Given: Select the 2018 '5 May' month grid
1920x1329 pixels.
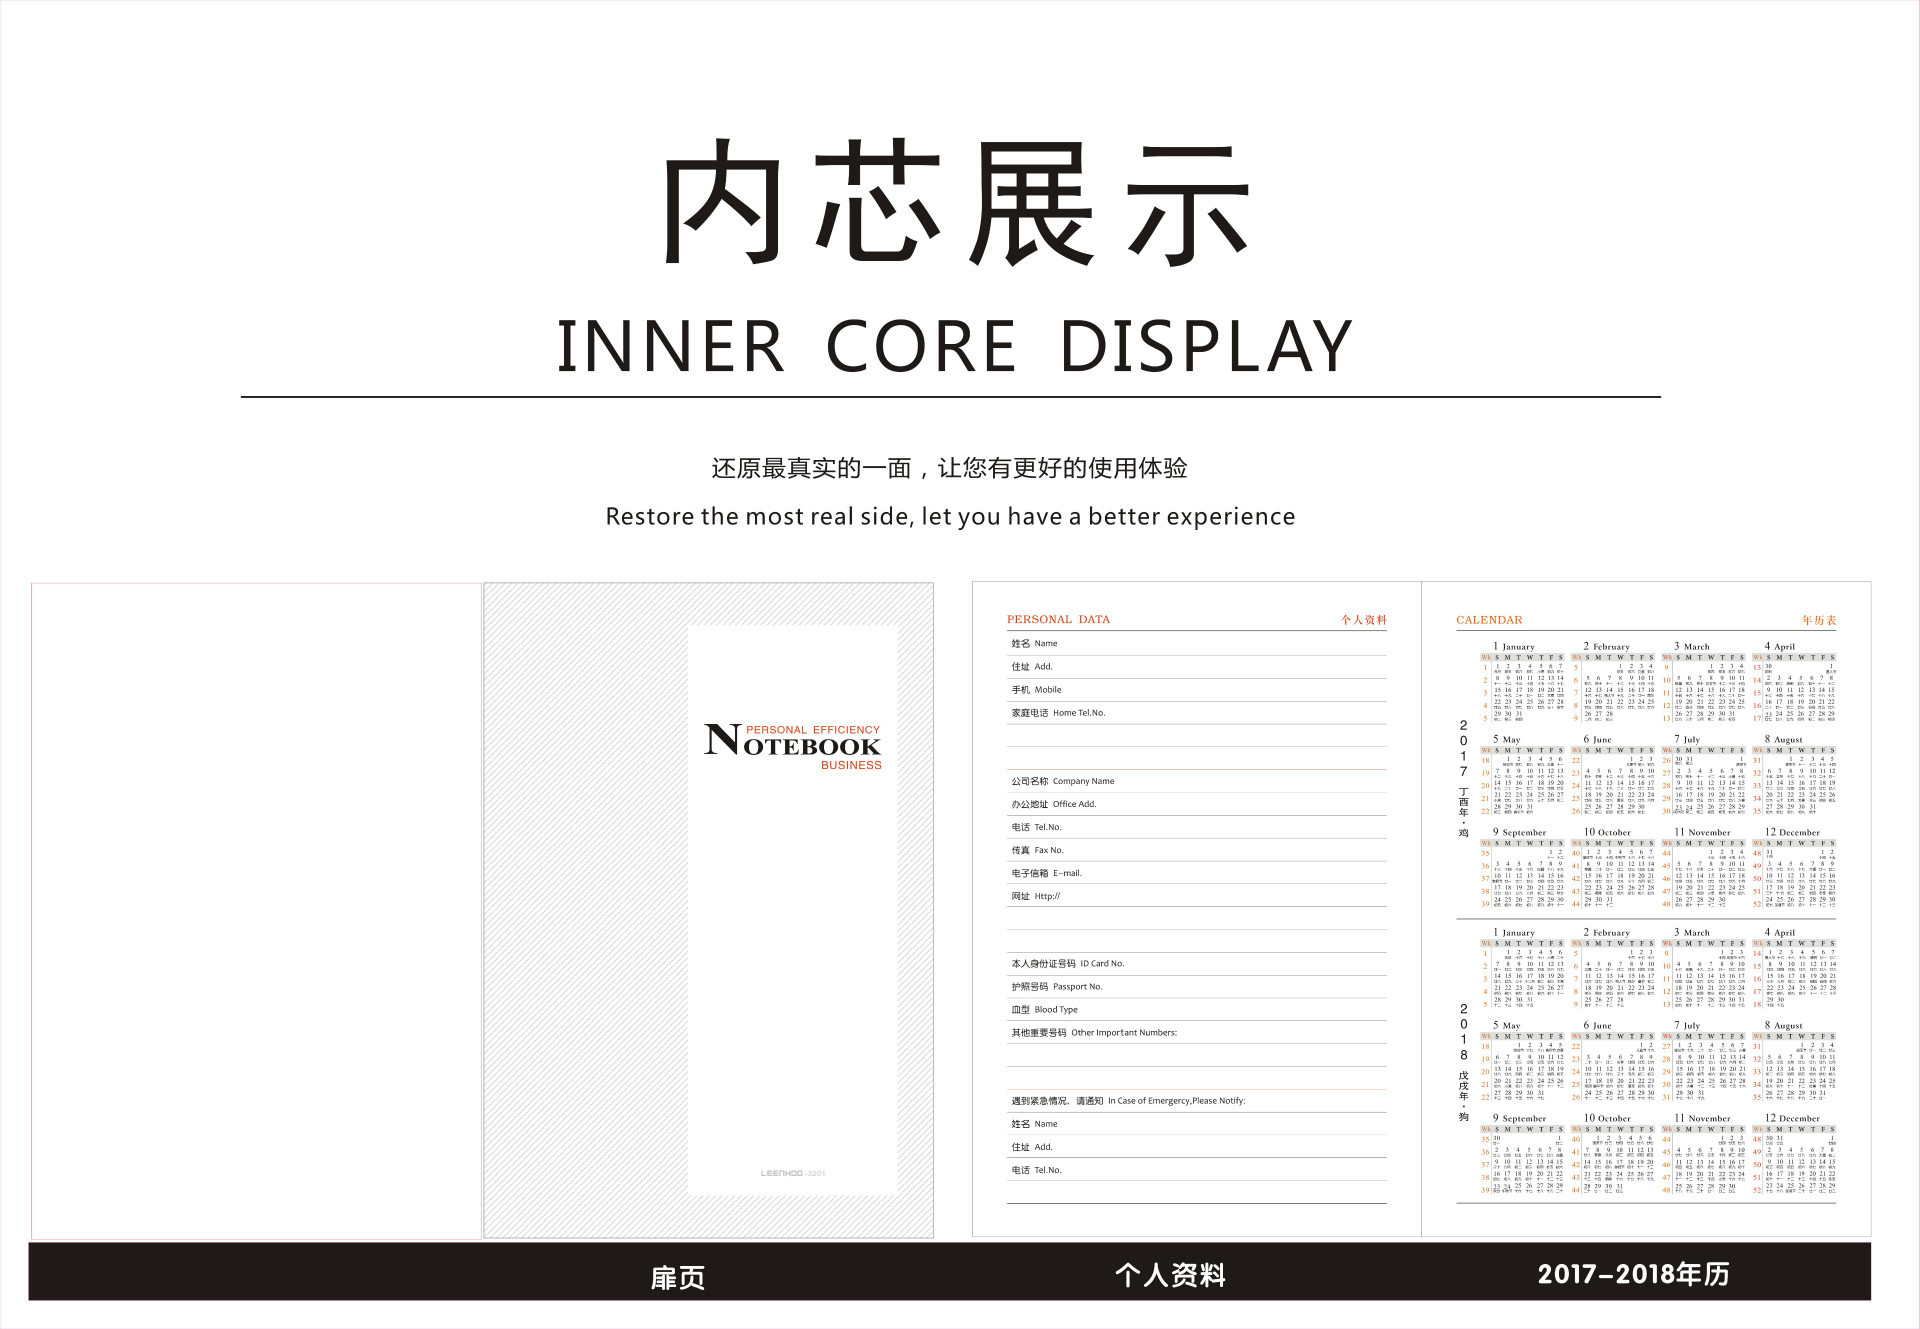Looking at the screenshot, I should (1523, 1061).
